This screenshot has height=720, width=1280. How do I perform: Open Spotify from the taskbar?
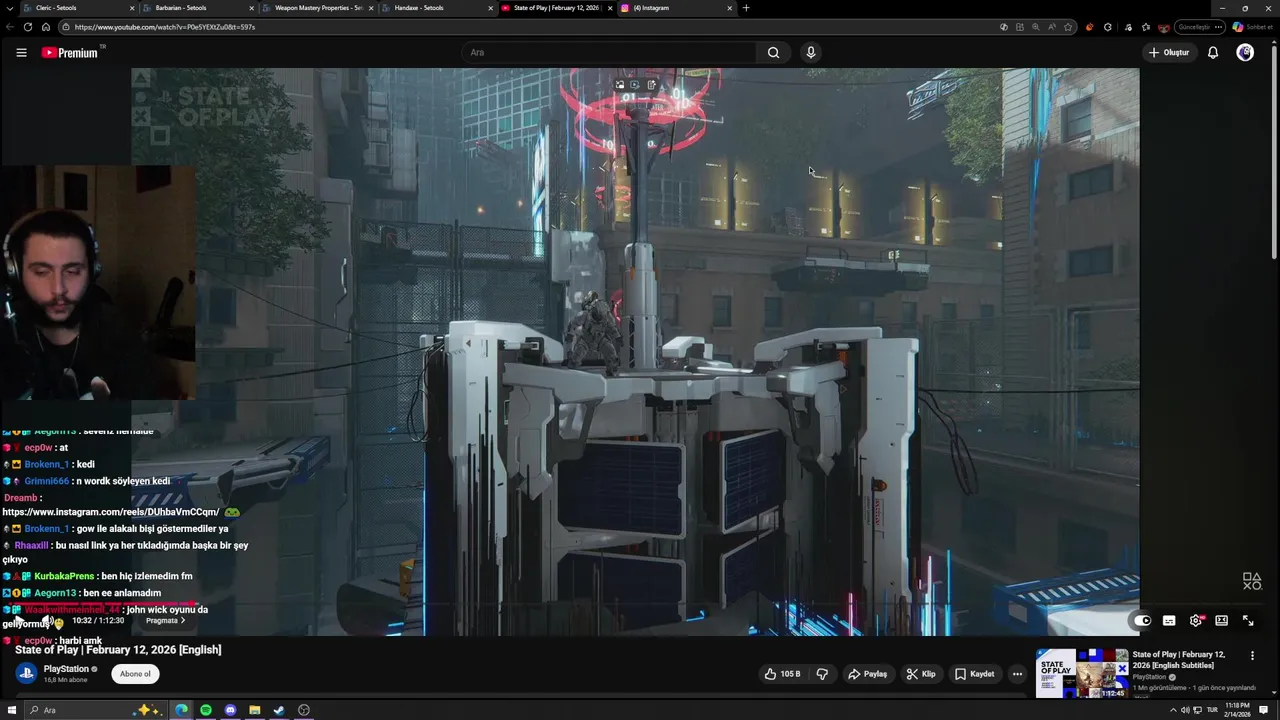click(x=206, y=710)
